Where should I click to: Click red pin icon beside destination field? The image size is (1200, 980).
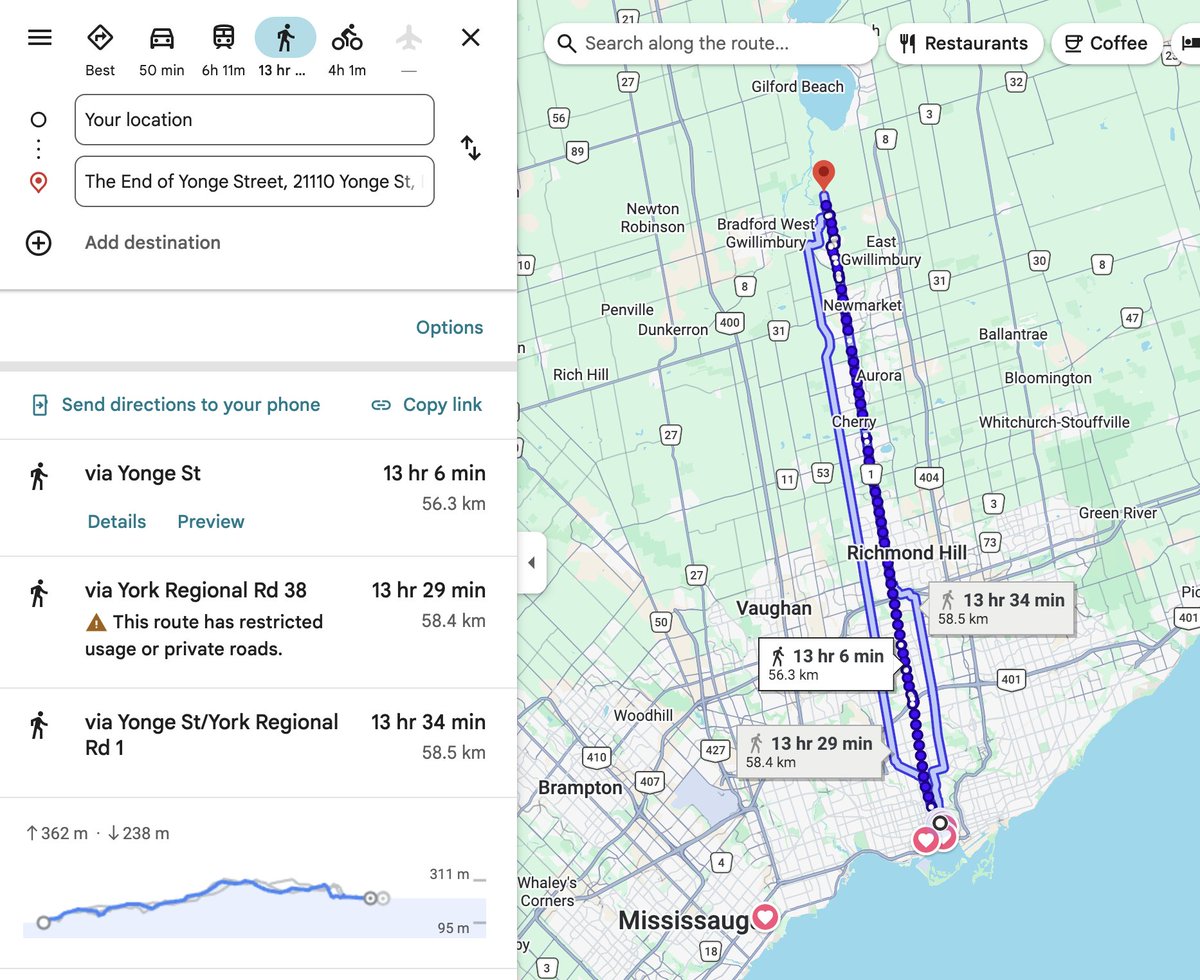(38, 182)
